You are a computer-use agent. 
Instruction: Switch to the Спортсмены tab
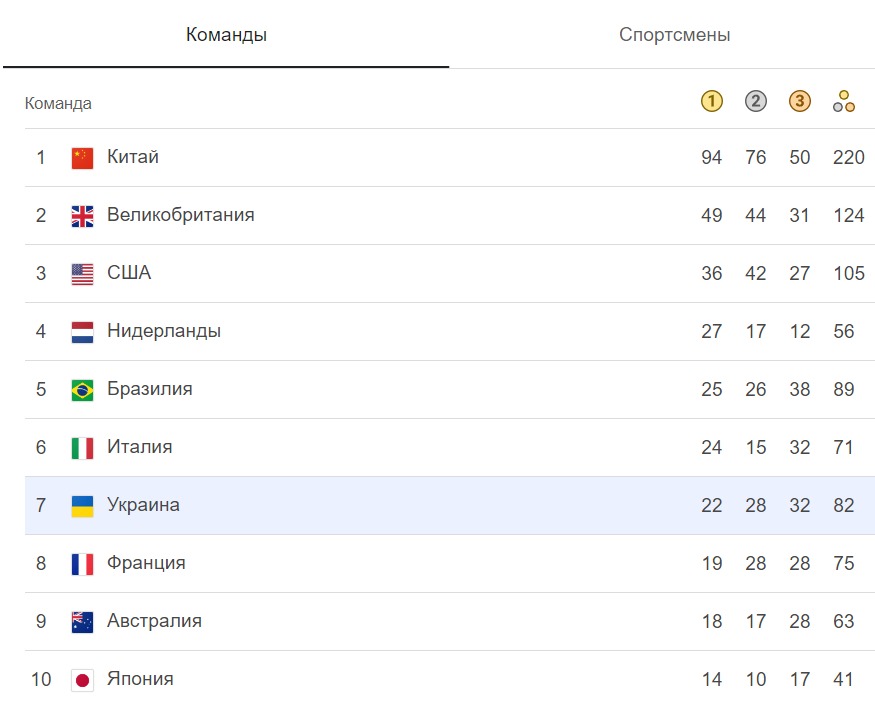(x=674, y=36)
